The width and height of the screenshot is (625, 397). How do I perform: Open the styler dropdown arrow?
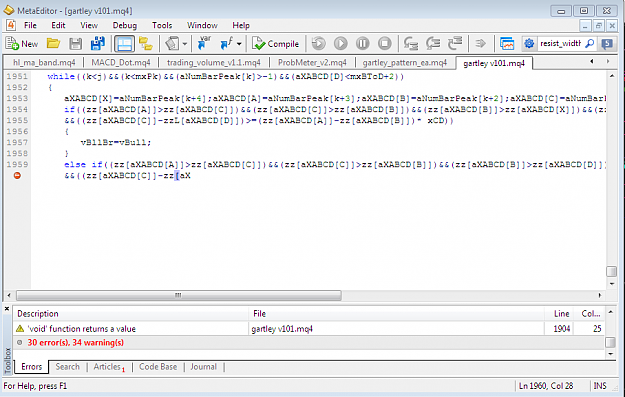click(x=185, y=44)
